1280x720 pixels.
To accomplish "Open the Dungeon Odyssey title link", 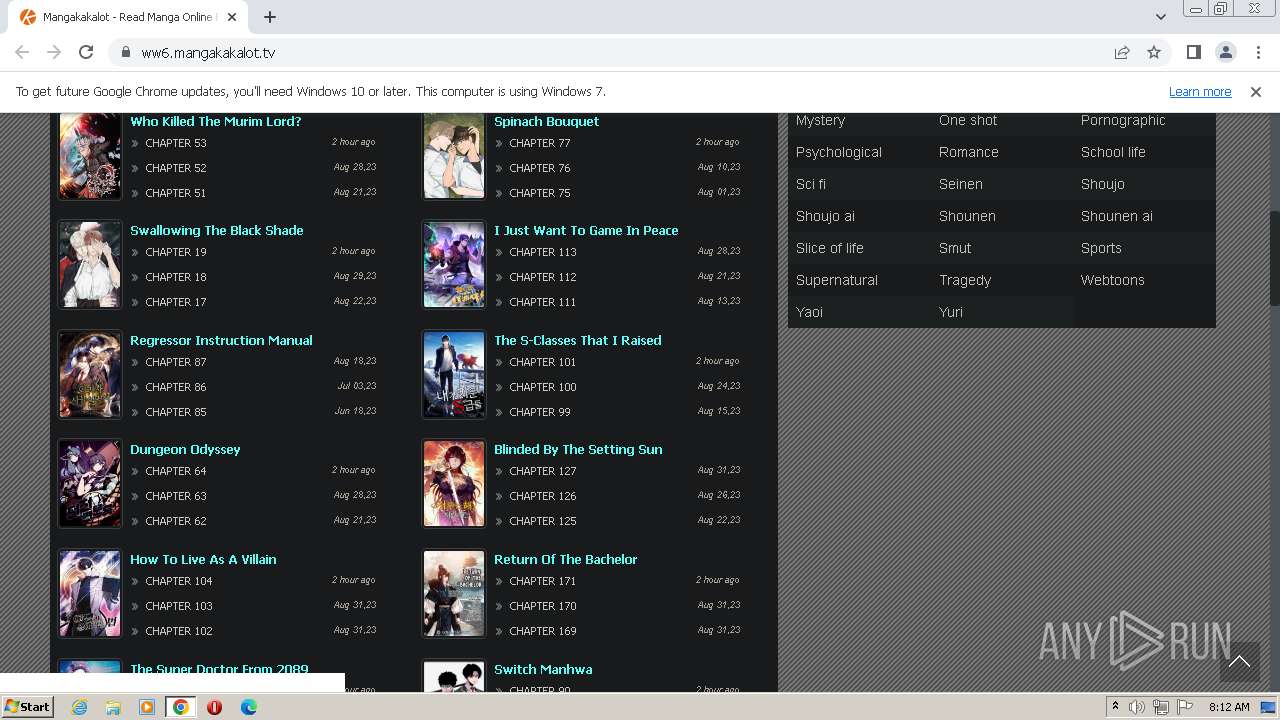I will tap(185, 449).
